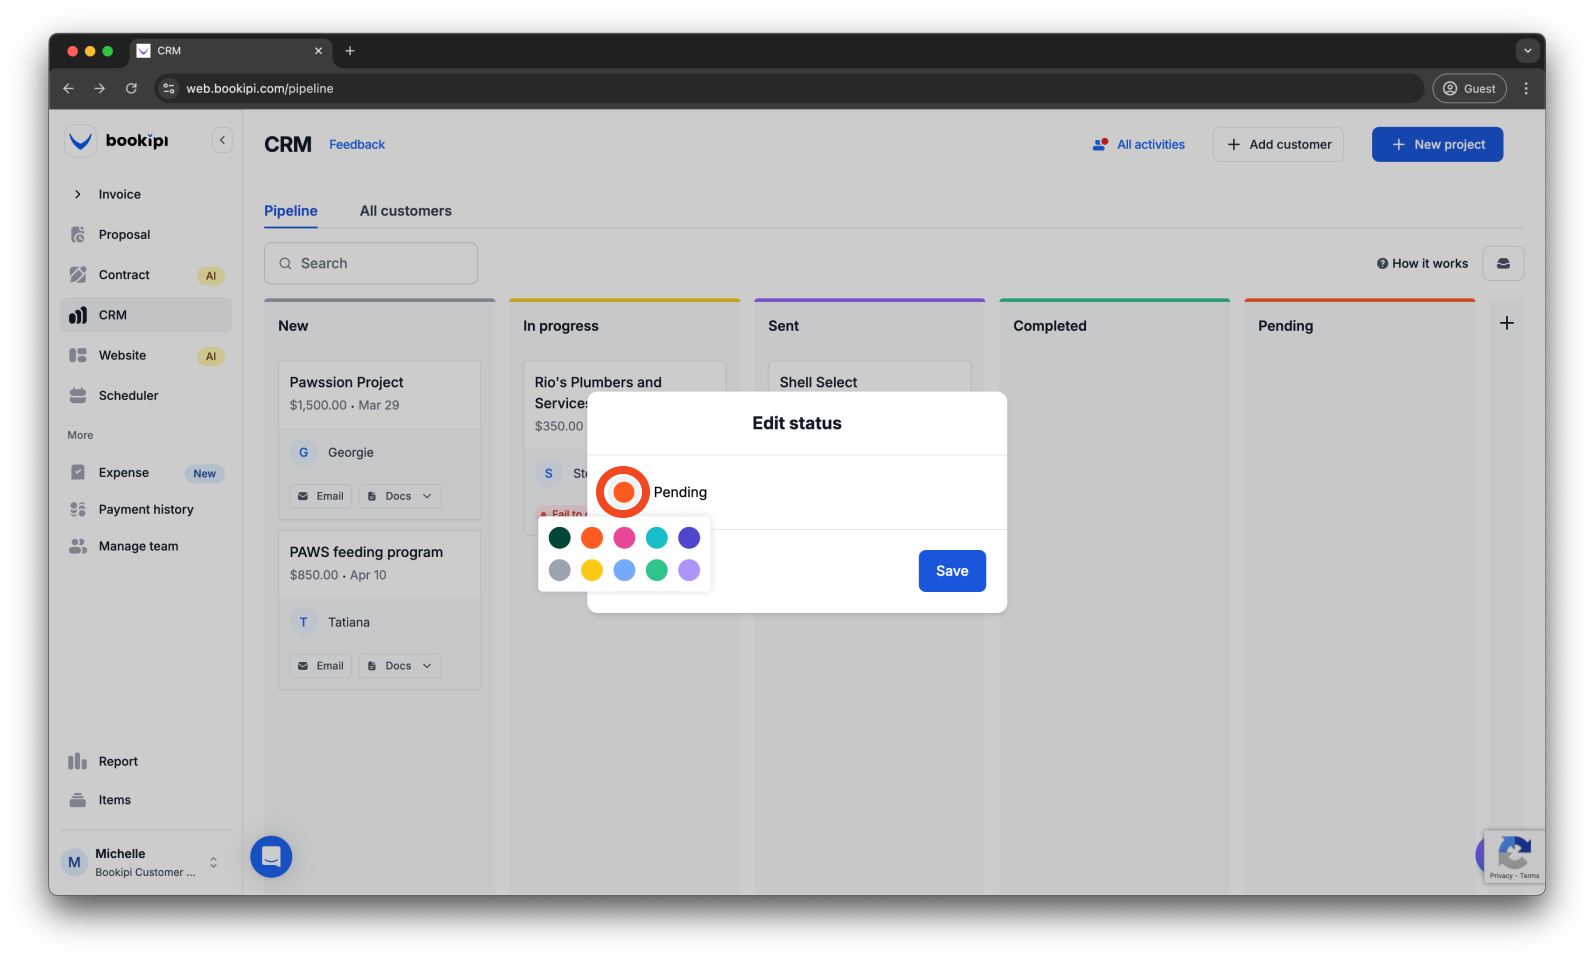Open the Website sidebar item
This screenshot has height=960, width=1595.
[146, 355]
